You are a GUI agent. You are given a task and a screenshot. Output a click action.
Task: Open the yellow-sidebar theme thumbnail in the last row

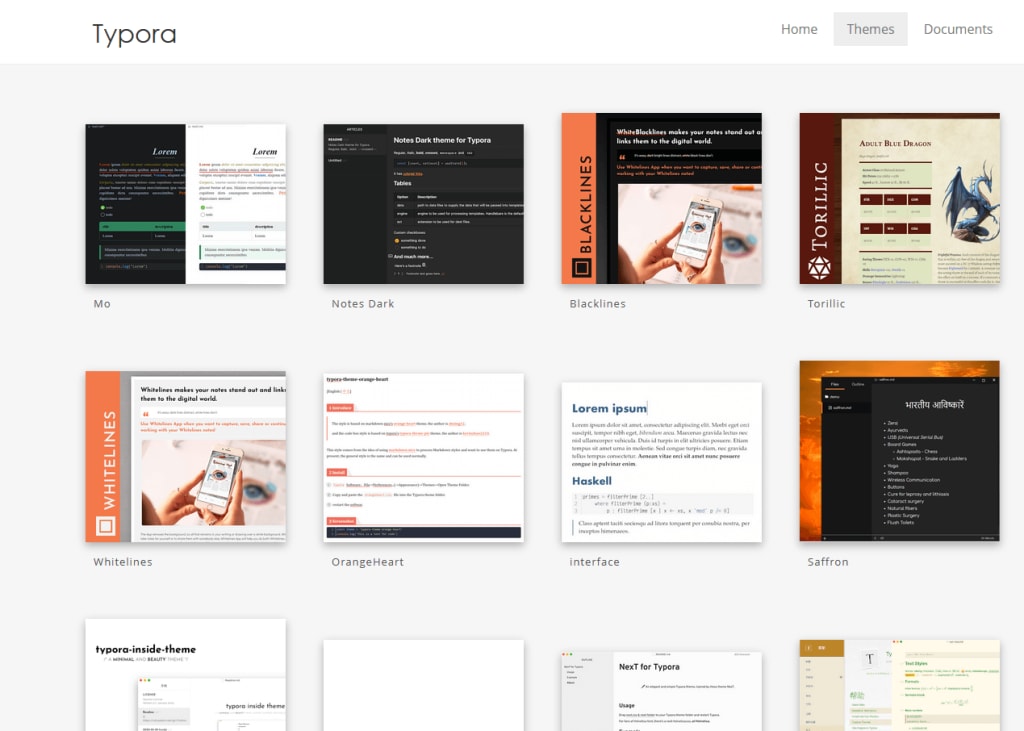[899, 685]
